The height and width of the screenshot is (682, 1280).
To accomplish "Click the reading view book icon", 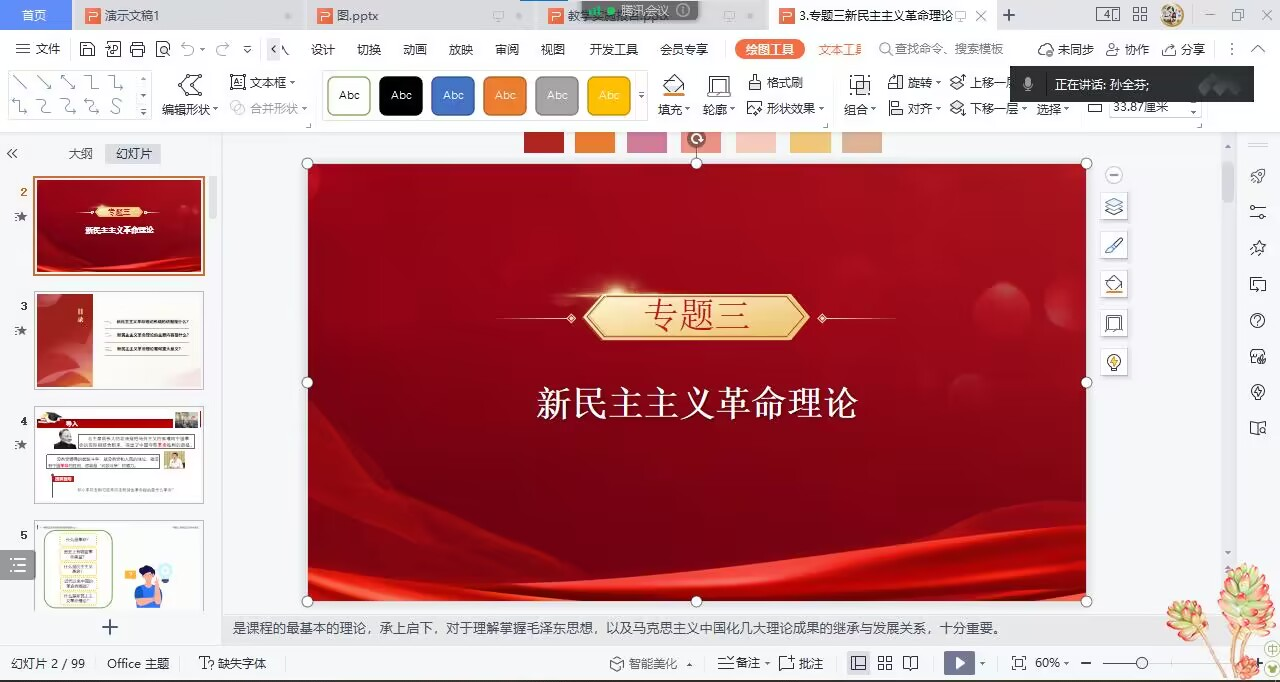I will pos(911,663).
